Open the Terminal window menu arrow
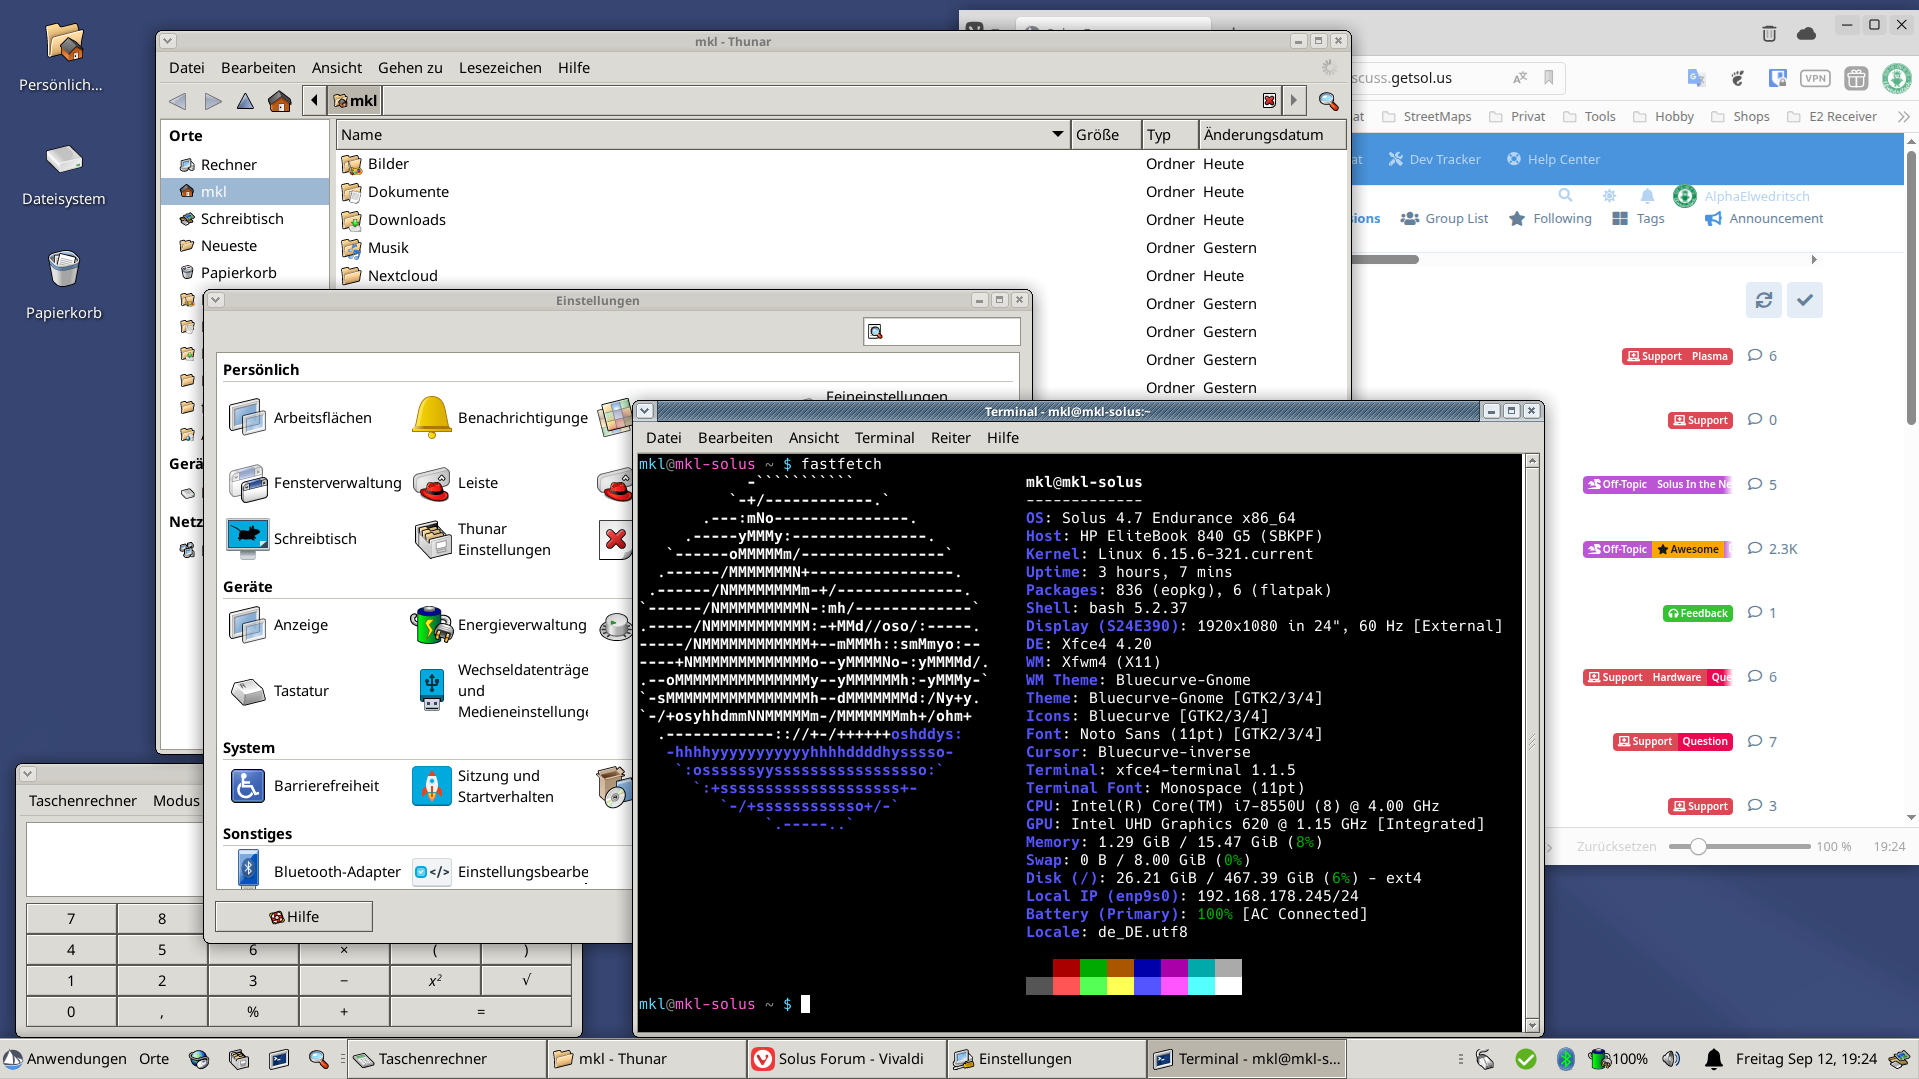The height and width of the screenshot is (1079, 1919). [x=646, y=411]
